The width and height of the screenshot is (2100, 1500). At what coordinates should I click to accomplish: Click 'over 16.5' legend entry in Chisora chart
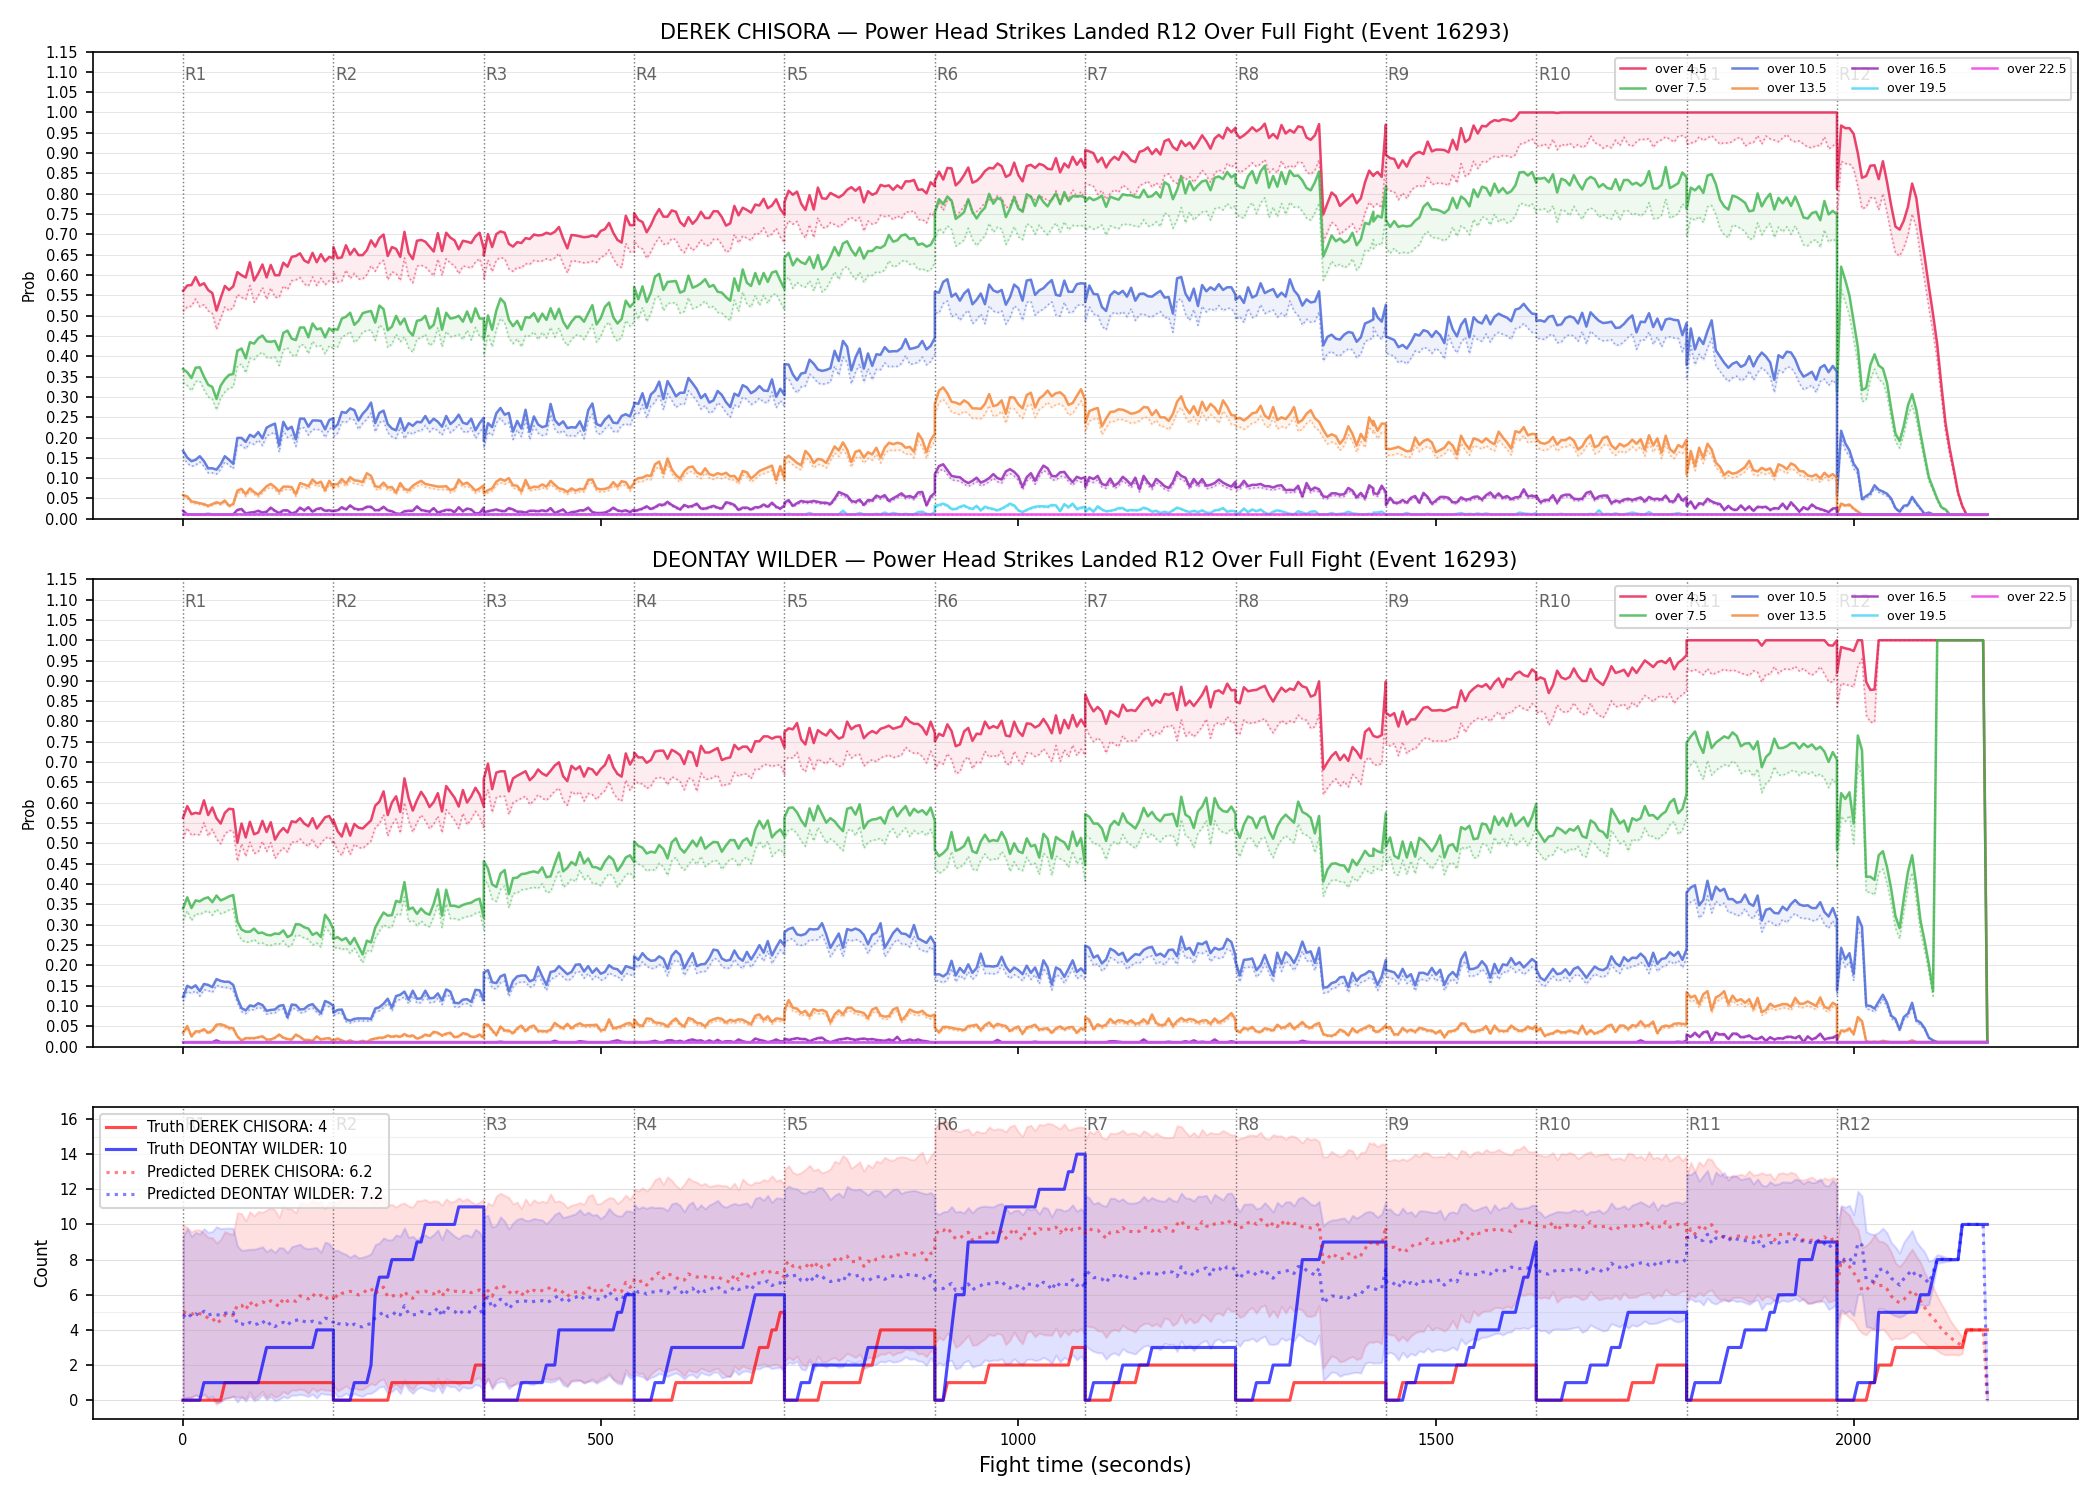(x=1899, y=69)
